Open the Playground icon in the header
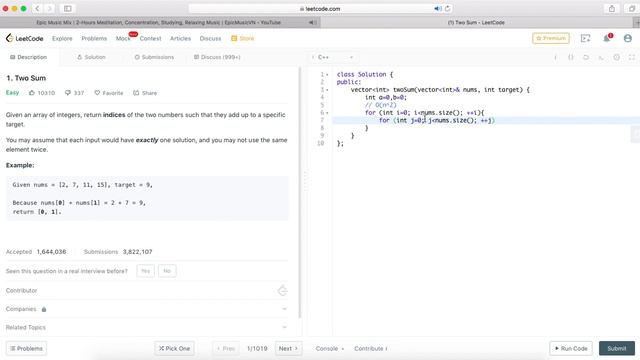The width and height of the screenshot is (640, 360). click(585, 38)
